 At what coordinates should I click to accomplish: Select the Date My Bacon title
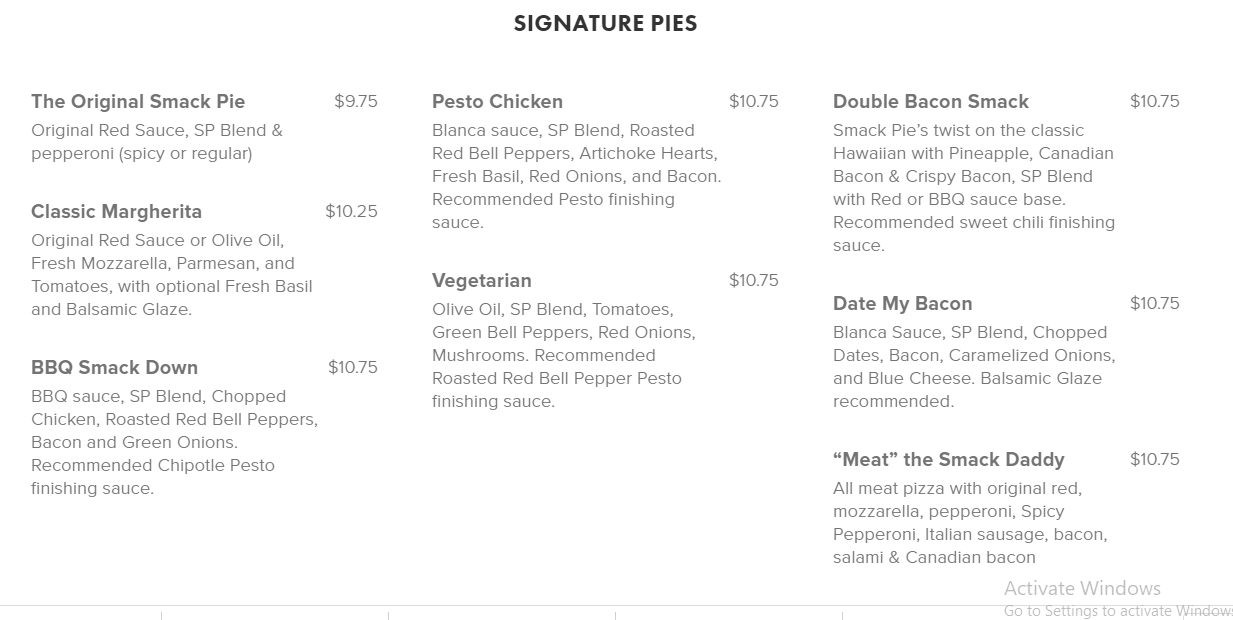point(902,303)
